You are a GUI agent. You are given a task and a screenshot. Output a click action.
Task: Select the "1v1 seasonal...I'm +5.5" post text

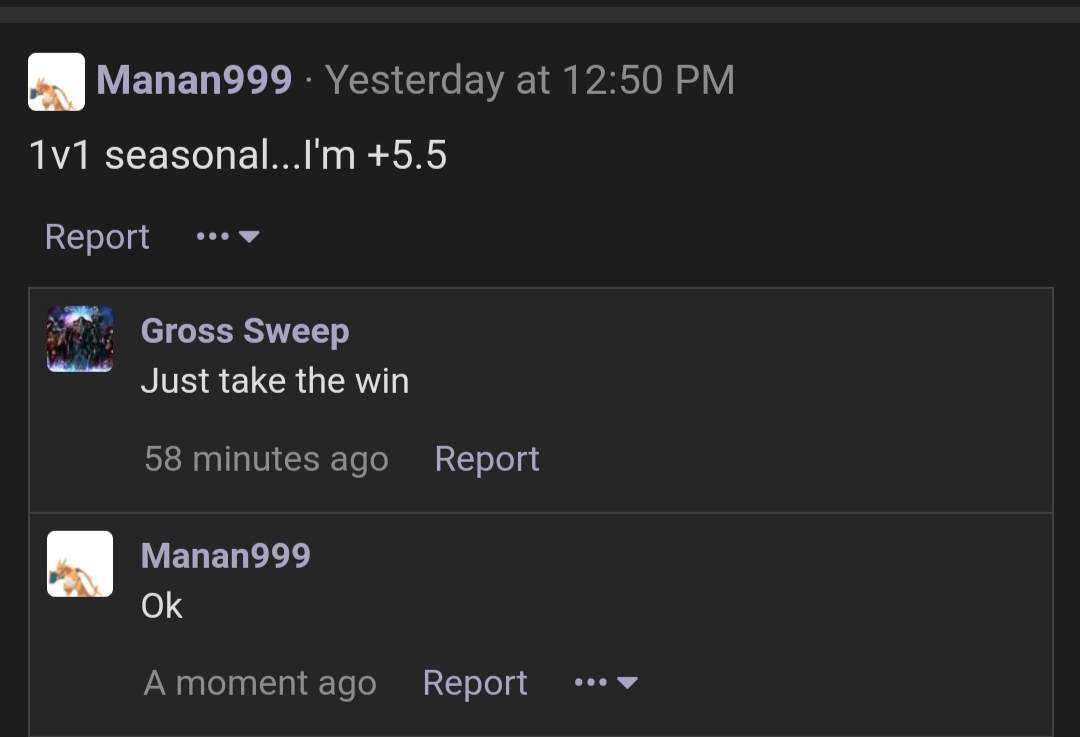[238, 155]
